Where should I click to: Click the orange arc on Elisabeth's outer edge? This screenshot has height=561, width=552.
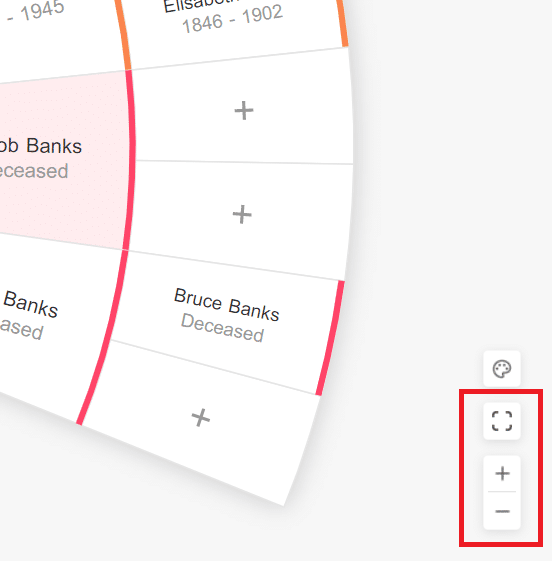pos(342,23)
